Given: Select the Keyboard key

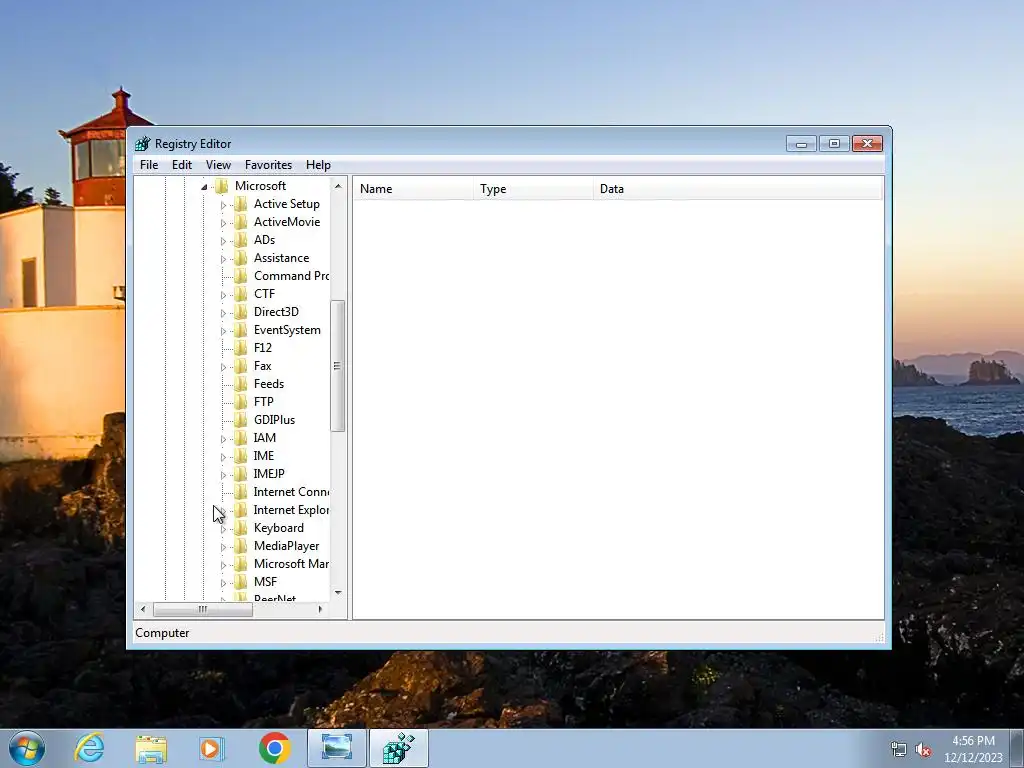Looking at the screenshot, I should tap(279, 528).
